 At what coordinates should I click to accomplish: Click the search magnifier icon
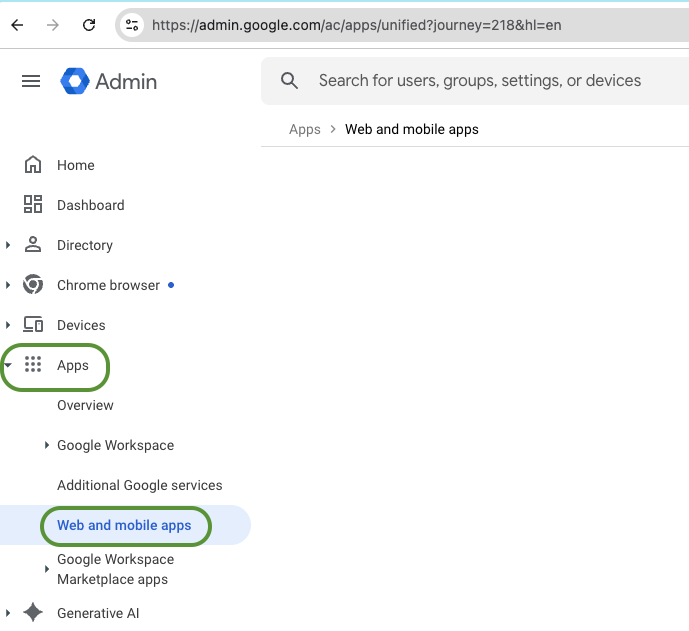coord(289,81)
